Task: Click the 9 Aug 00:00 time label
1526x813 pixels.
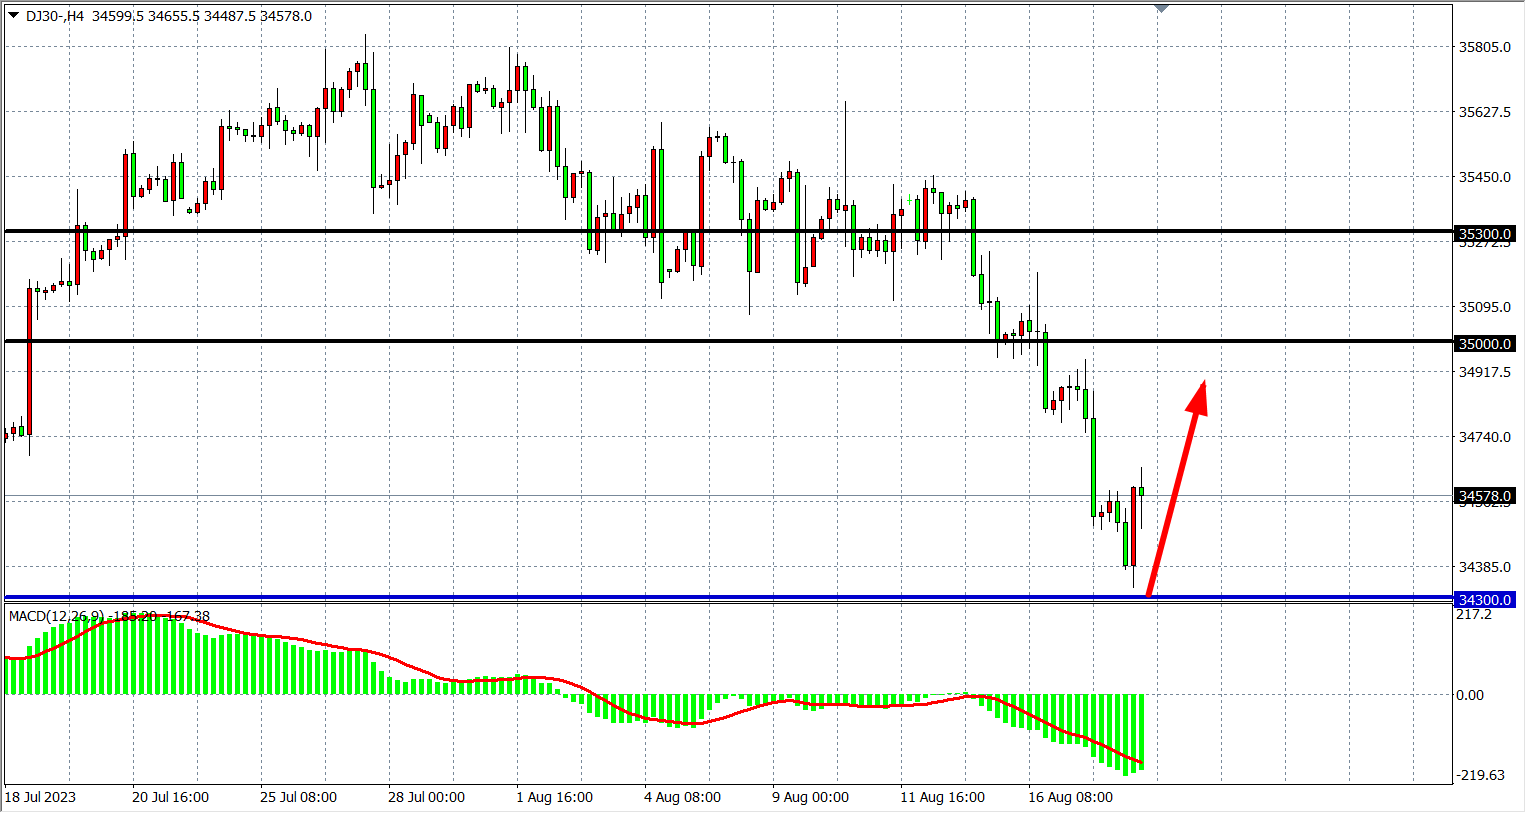Action: click(810, 797)
